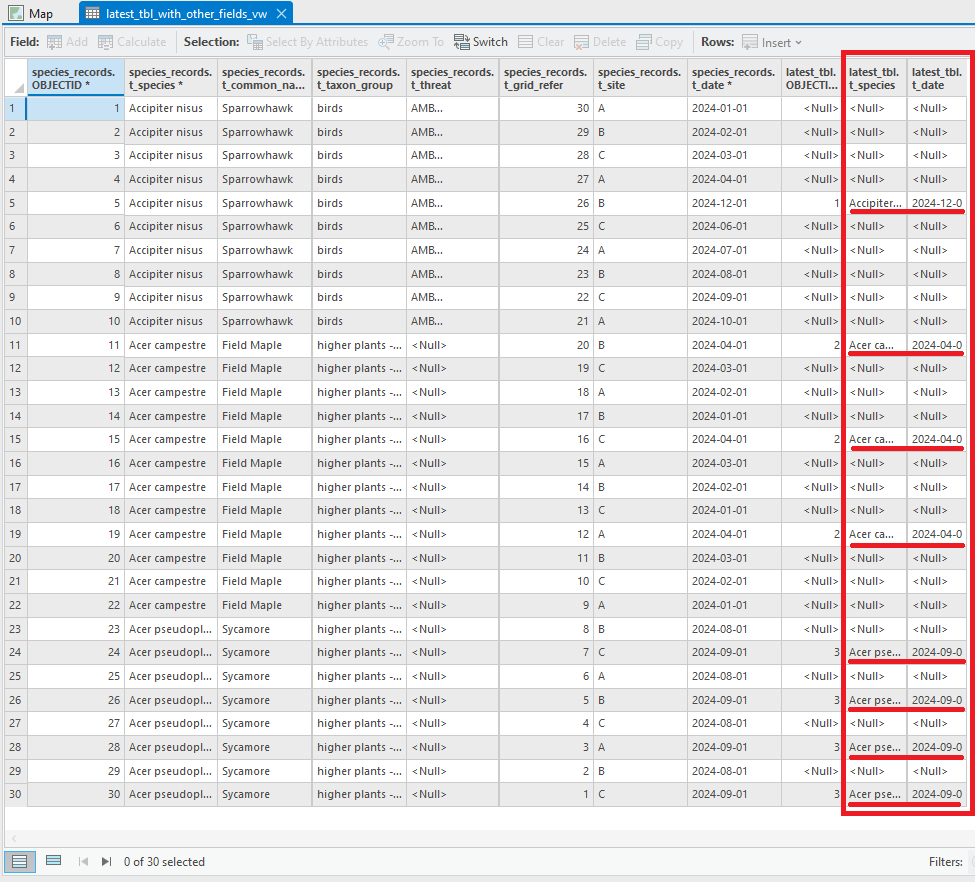Switch the selection
The image size is (975, 882).
[x=480, y=42]
